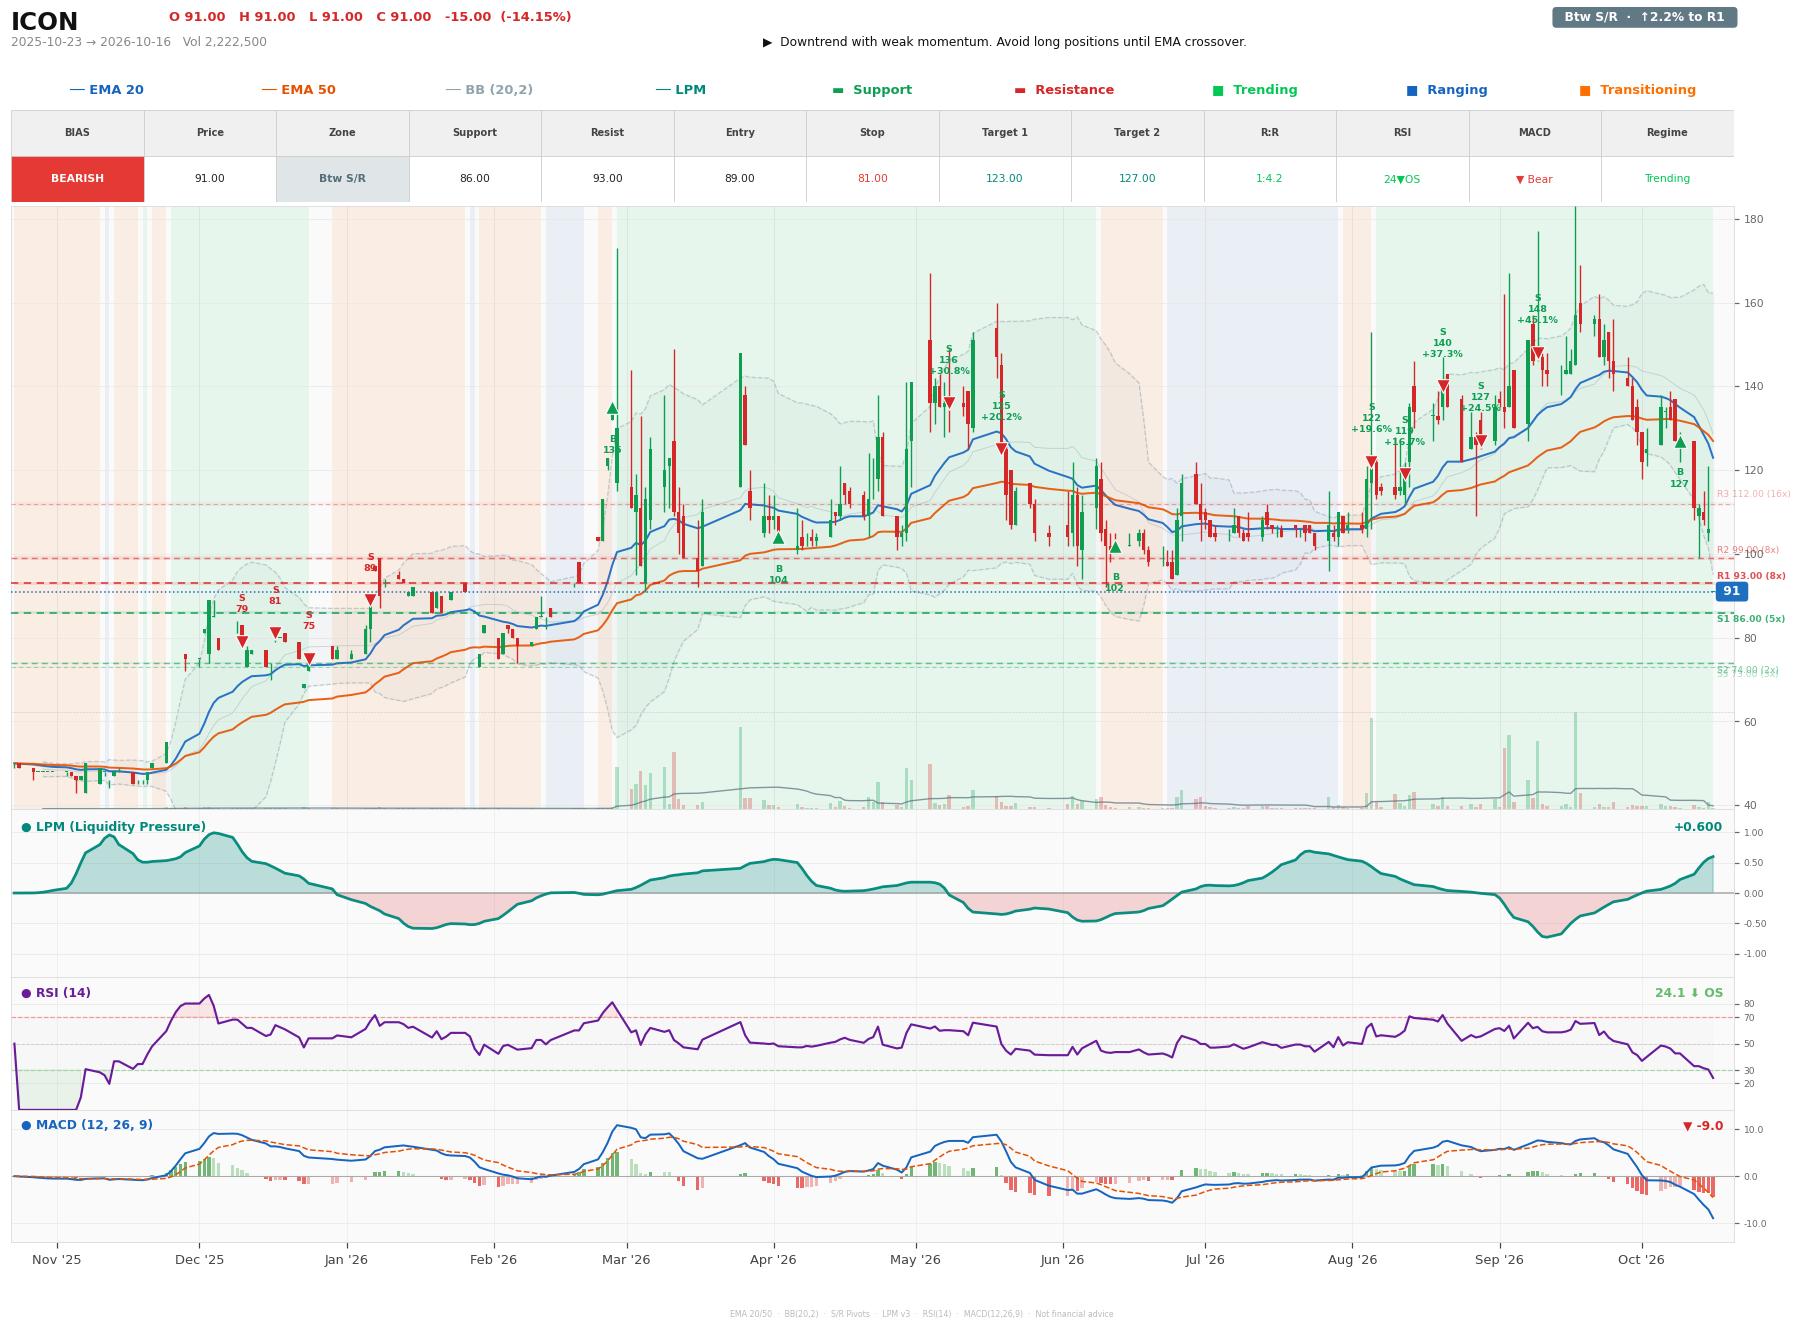Viewport: 1802px width, 1330px height.
Task: Click the Sep '26 date axis label
Action: point(1499,1260)
